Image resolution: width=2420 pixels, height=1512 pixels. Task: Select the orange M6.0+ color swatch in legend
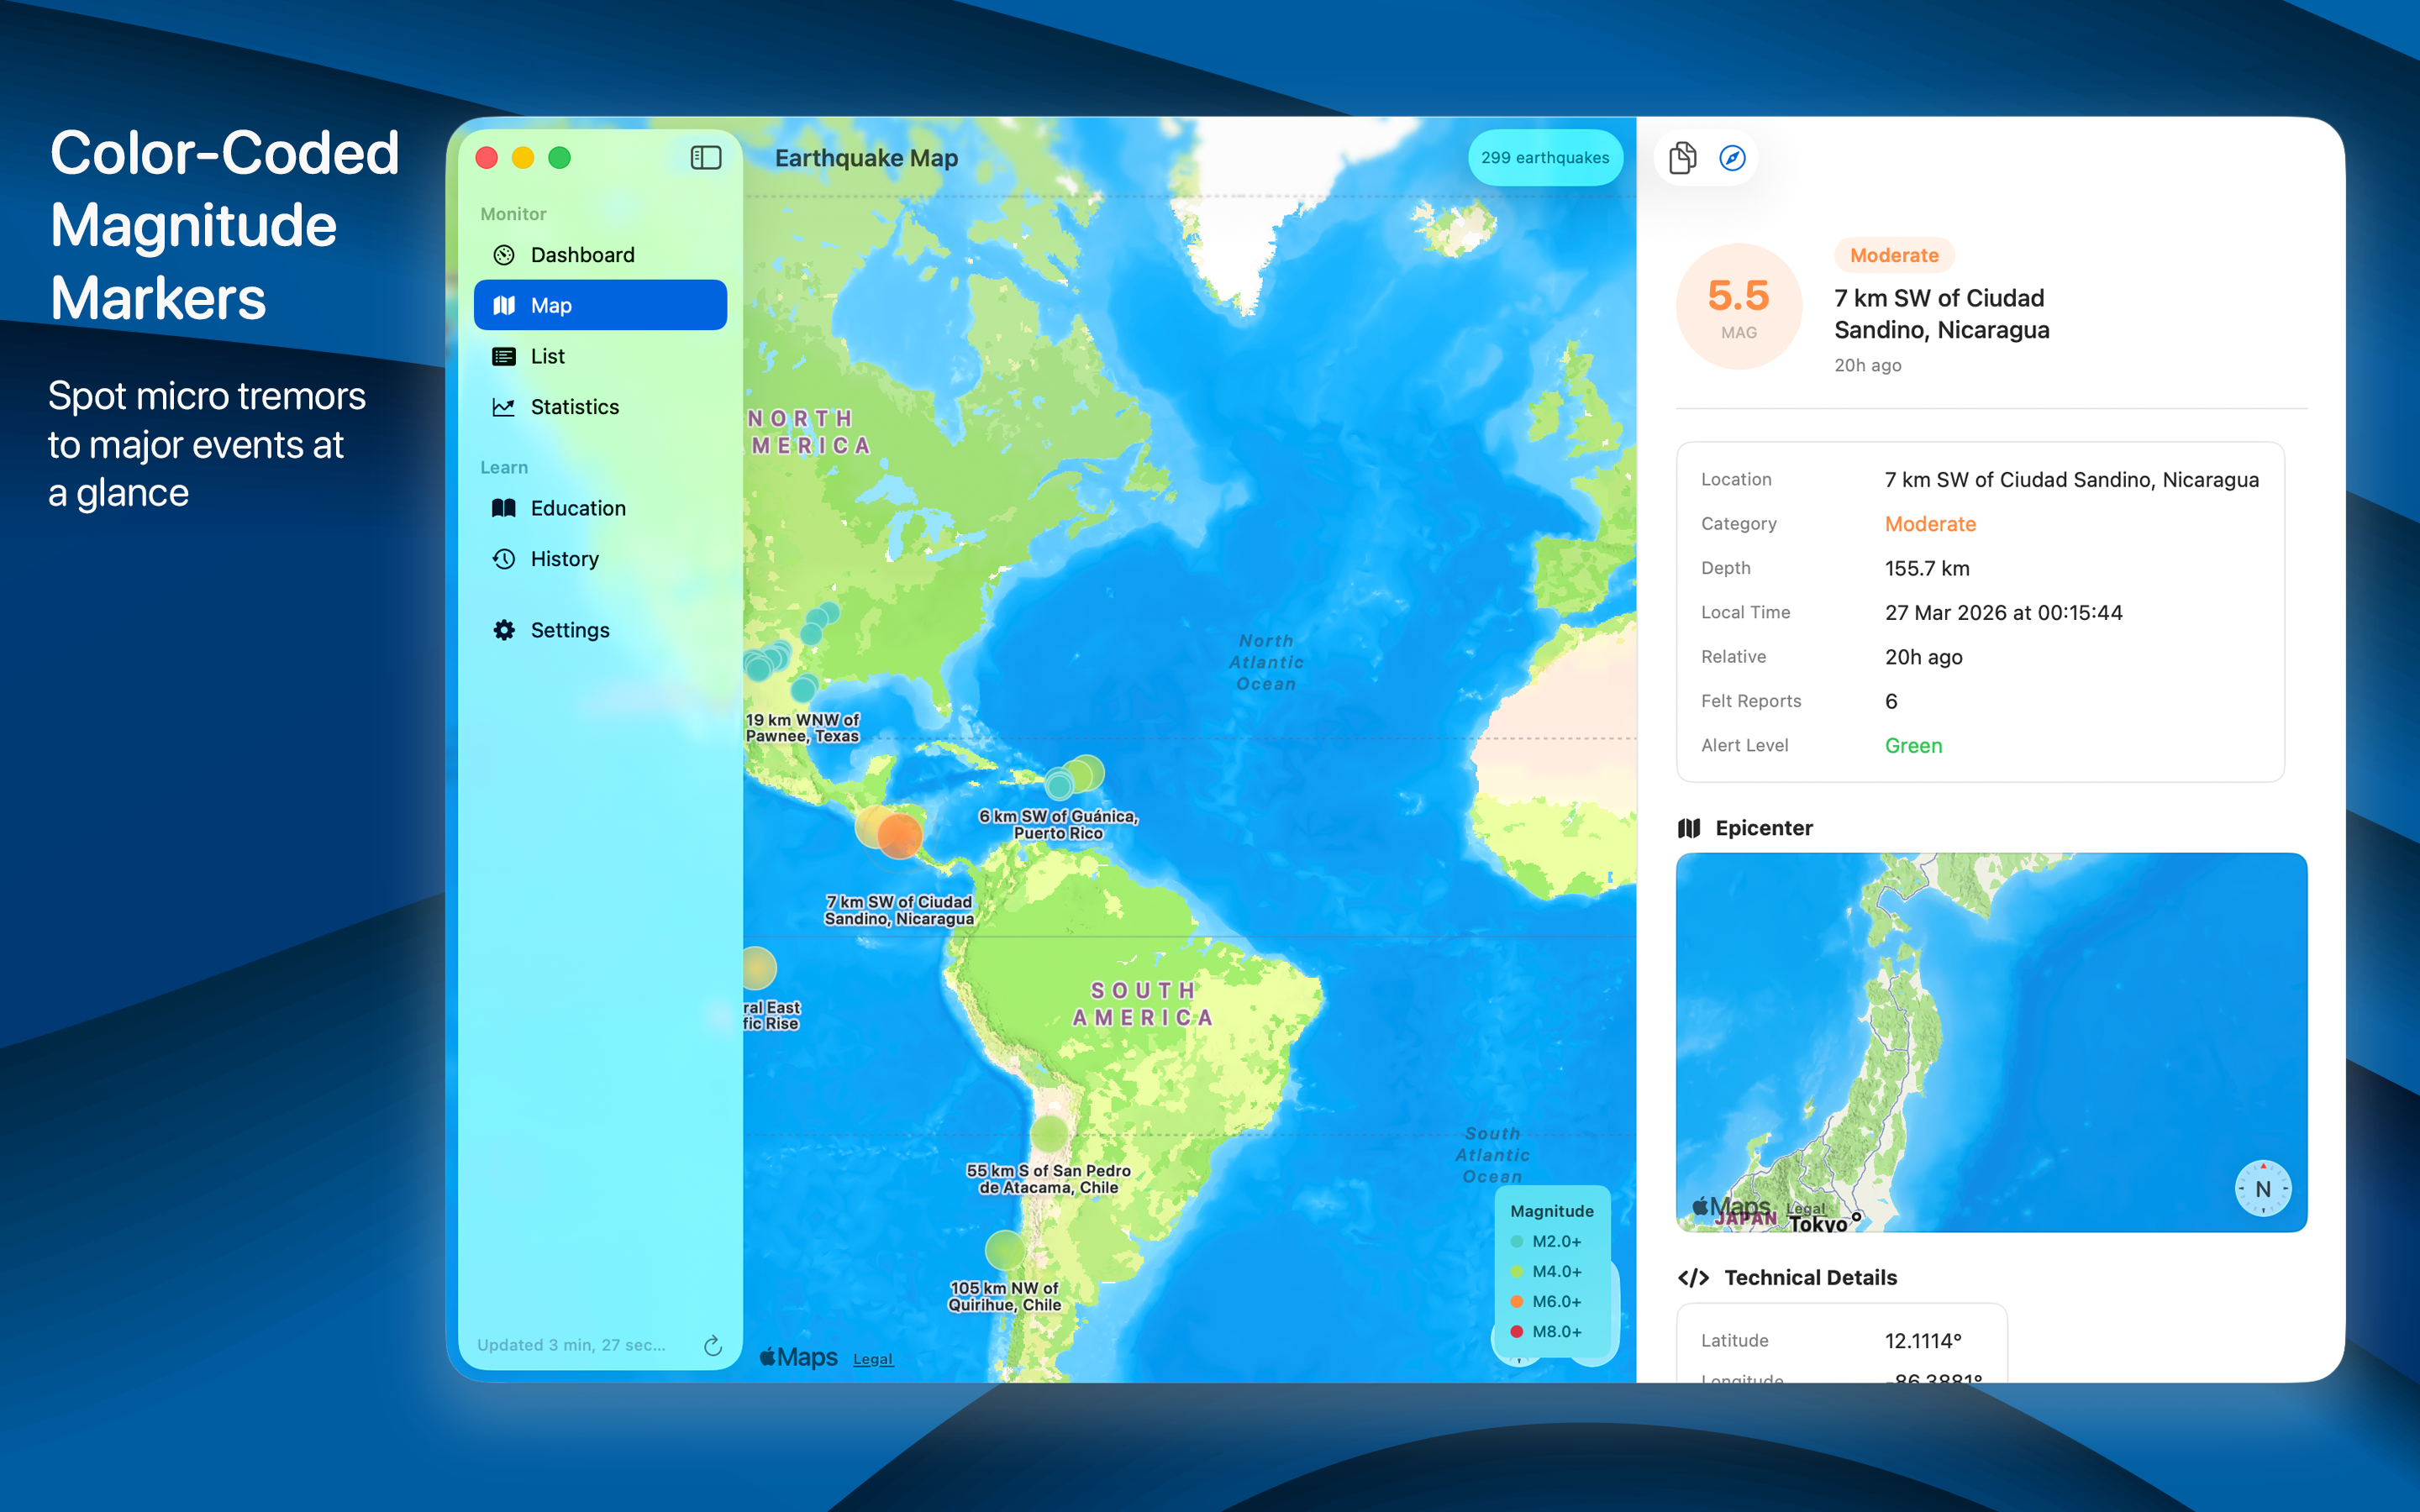pos(1518,1301)
